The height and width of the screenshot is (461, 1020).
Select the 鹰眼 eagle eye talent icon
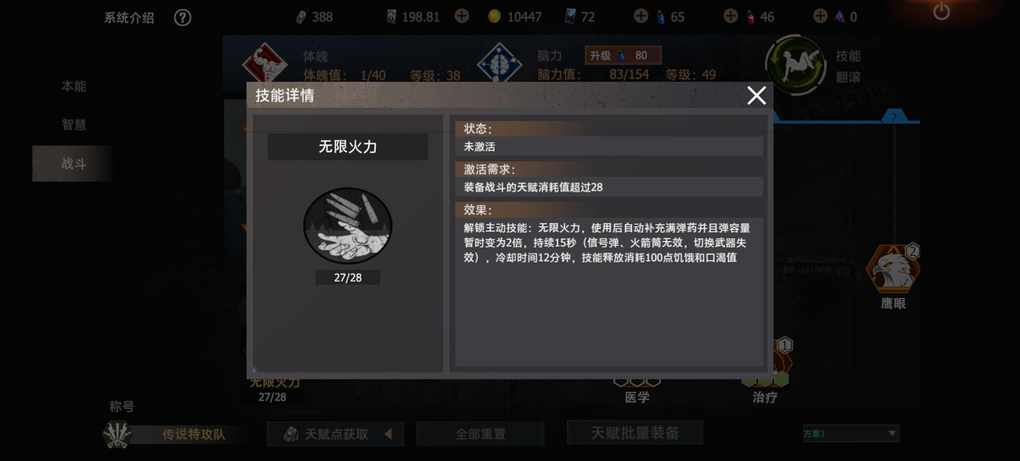point(892,269)
